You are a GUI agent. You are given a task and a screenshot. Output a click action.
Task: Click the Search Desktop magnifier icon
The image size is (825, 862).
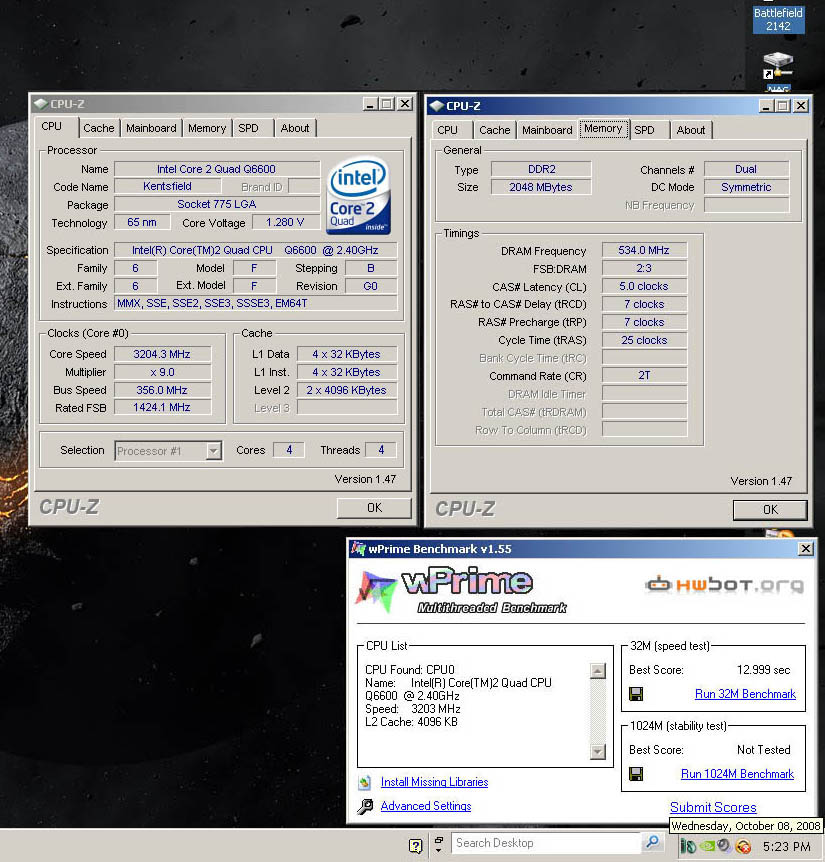[x=652, y=842]
